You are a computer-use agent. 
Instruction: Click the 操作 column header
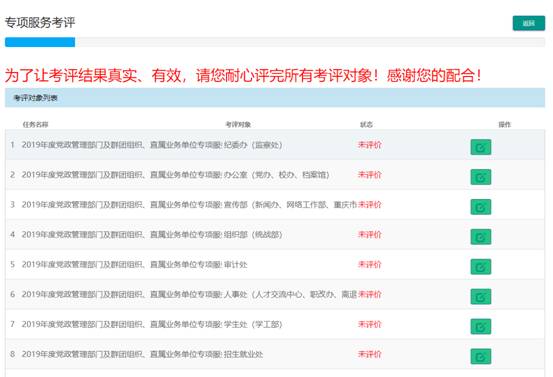click(x=504, y=124)
